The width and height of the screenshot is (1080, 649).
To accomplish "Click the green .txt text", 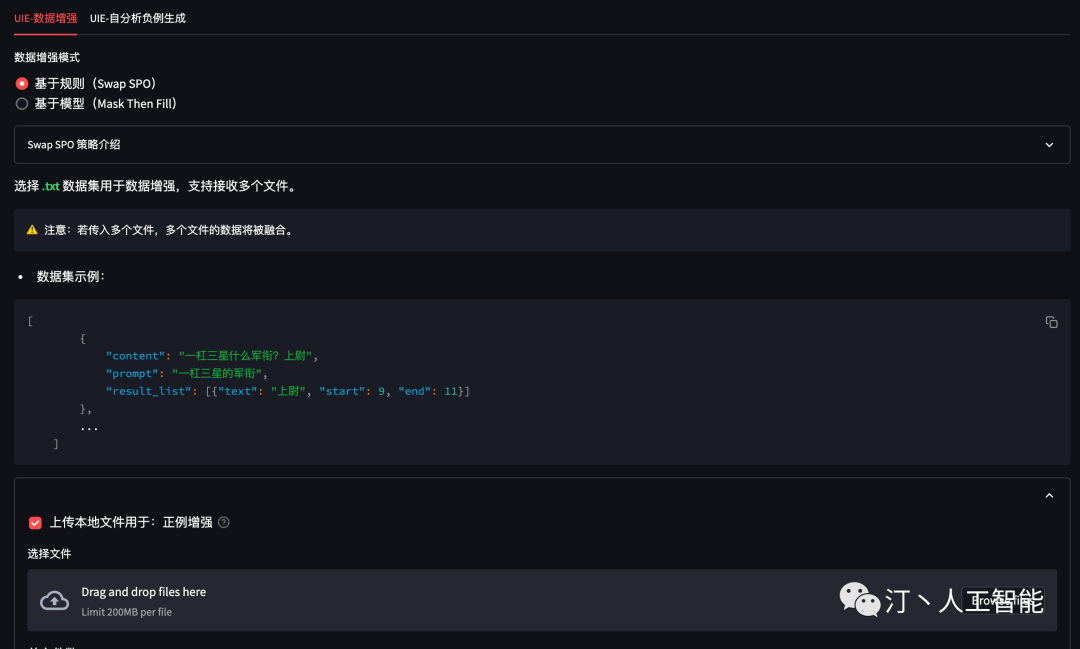I will (51, 186).
